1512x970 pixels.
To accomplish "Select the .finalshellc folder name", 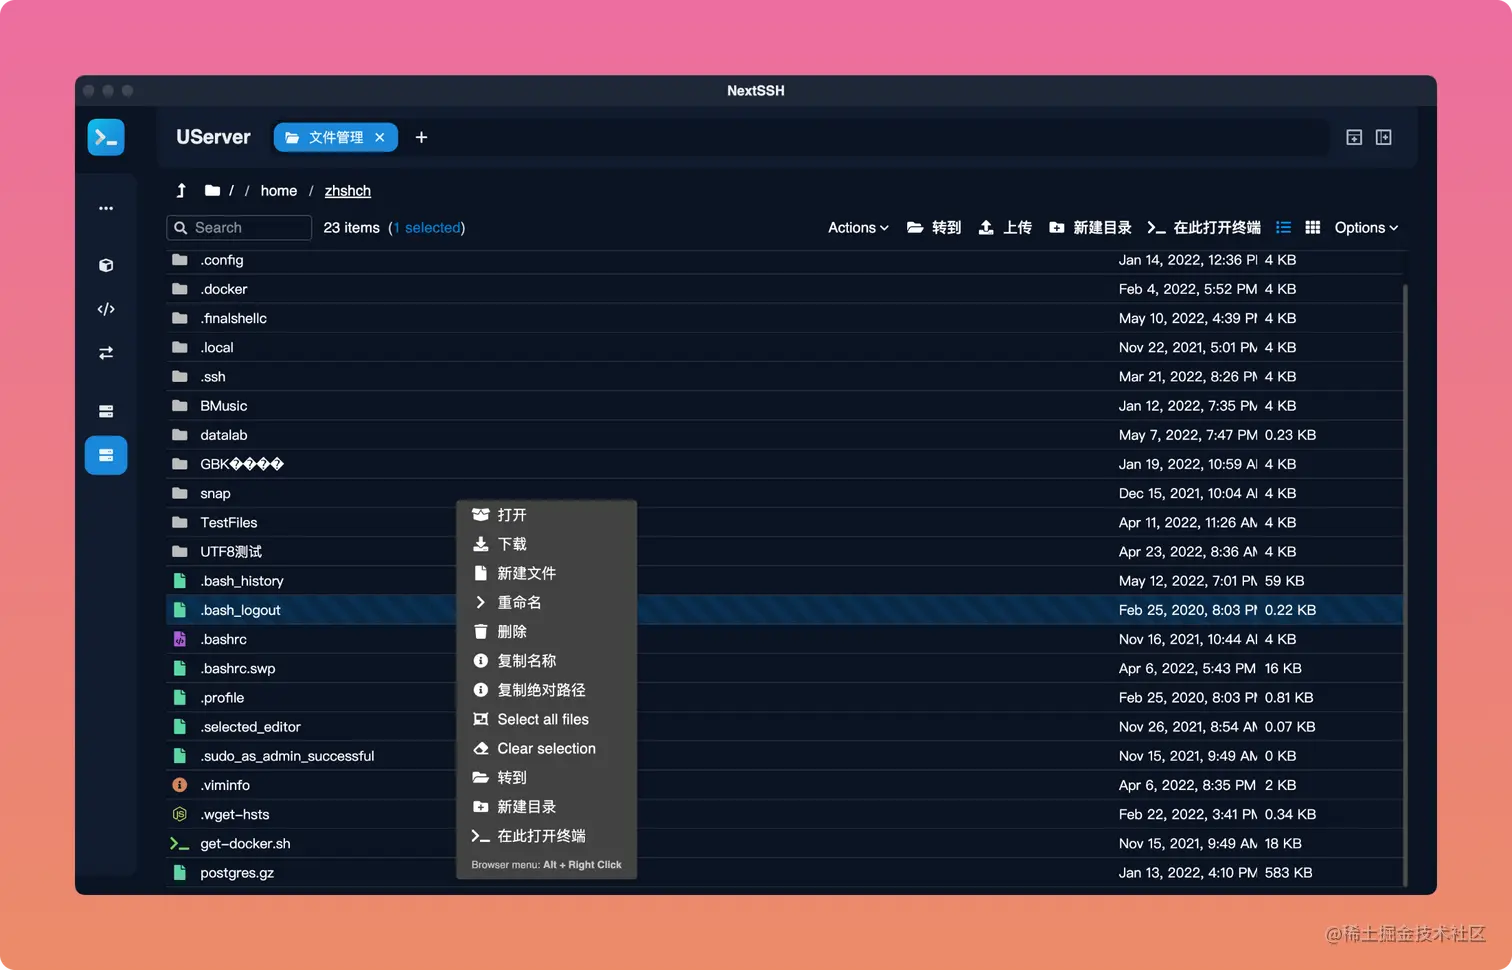I will pos(233,318).
